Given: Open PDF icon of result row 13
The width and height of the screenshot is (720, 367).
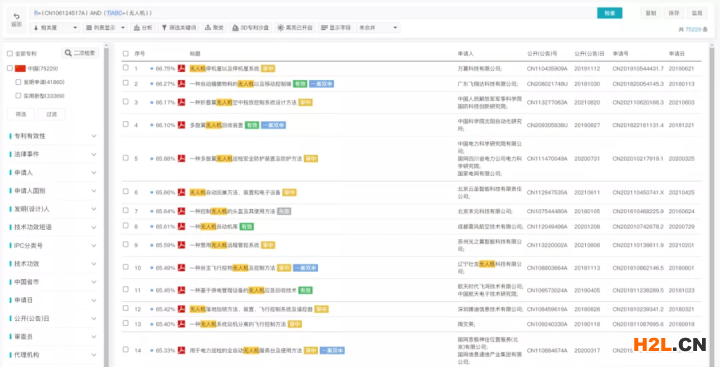Looking at the screenshot, I should tap(181, 324).
